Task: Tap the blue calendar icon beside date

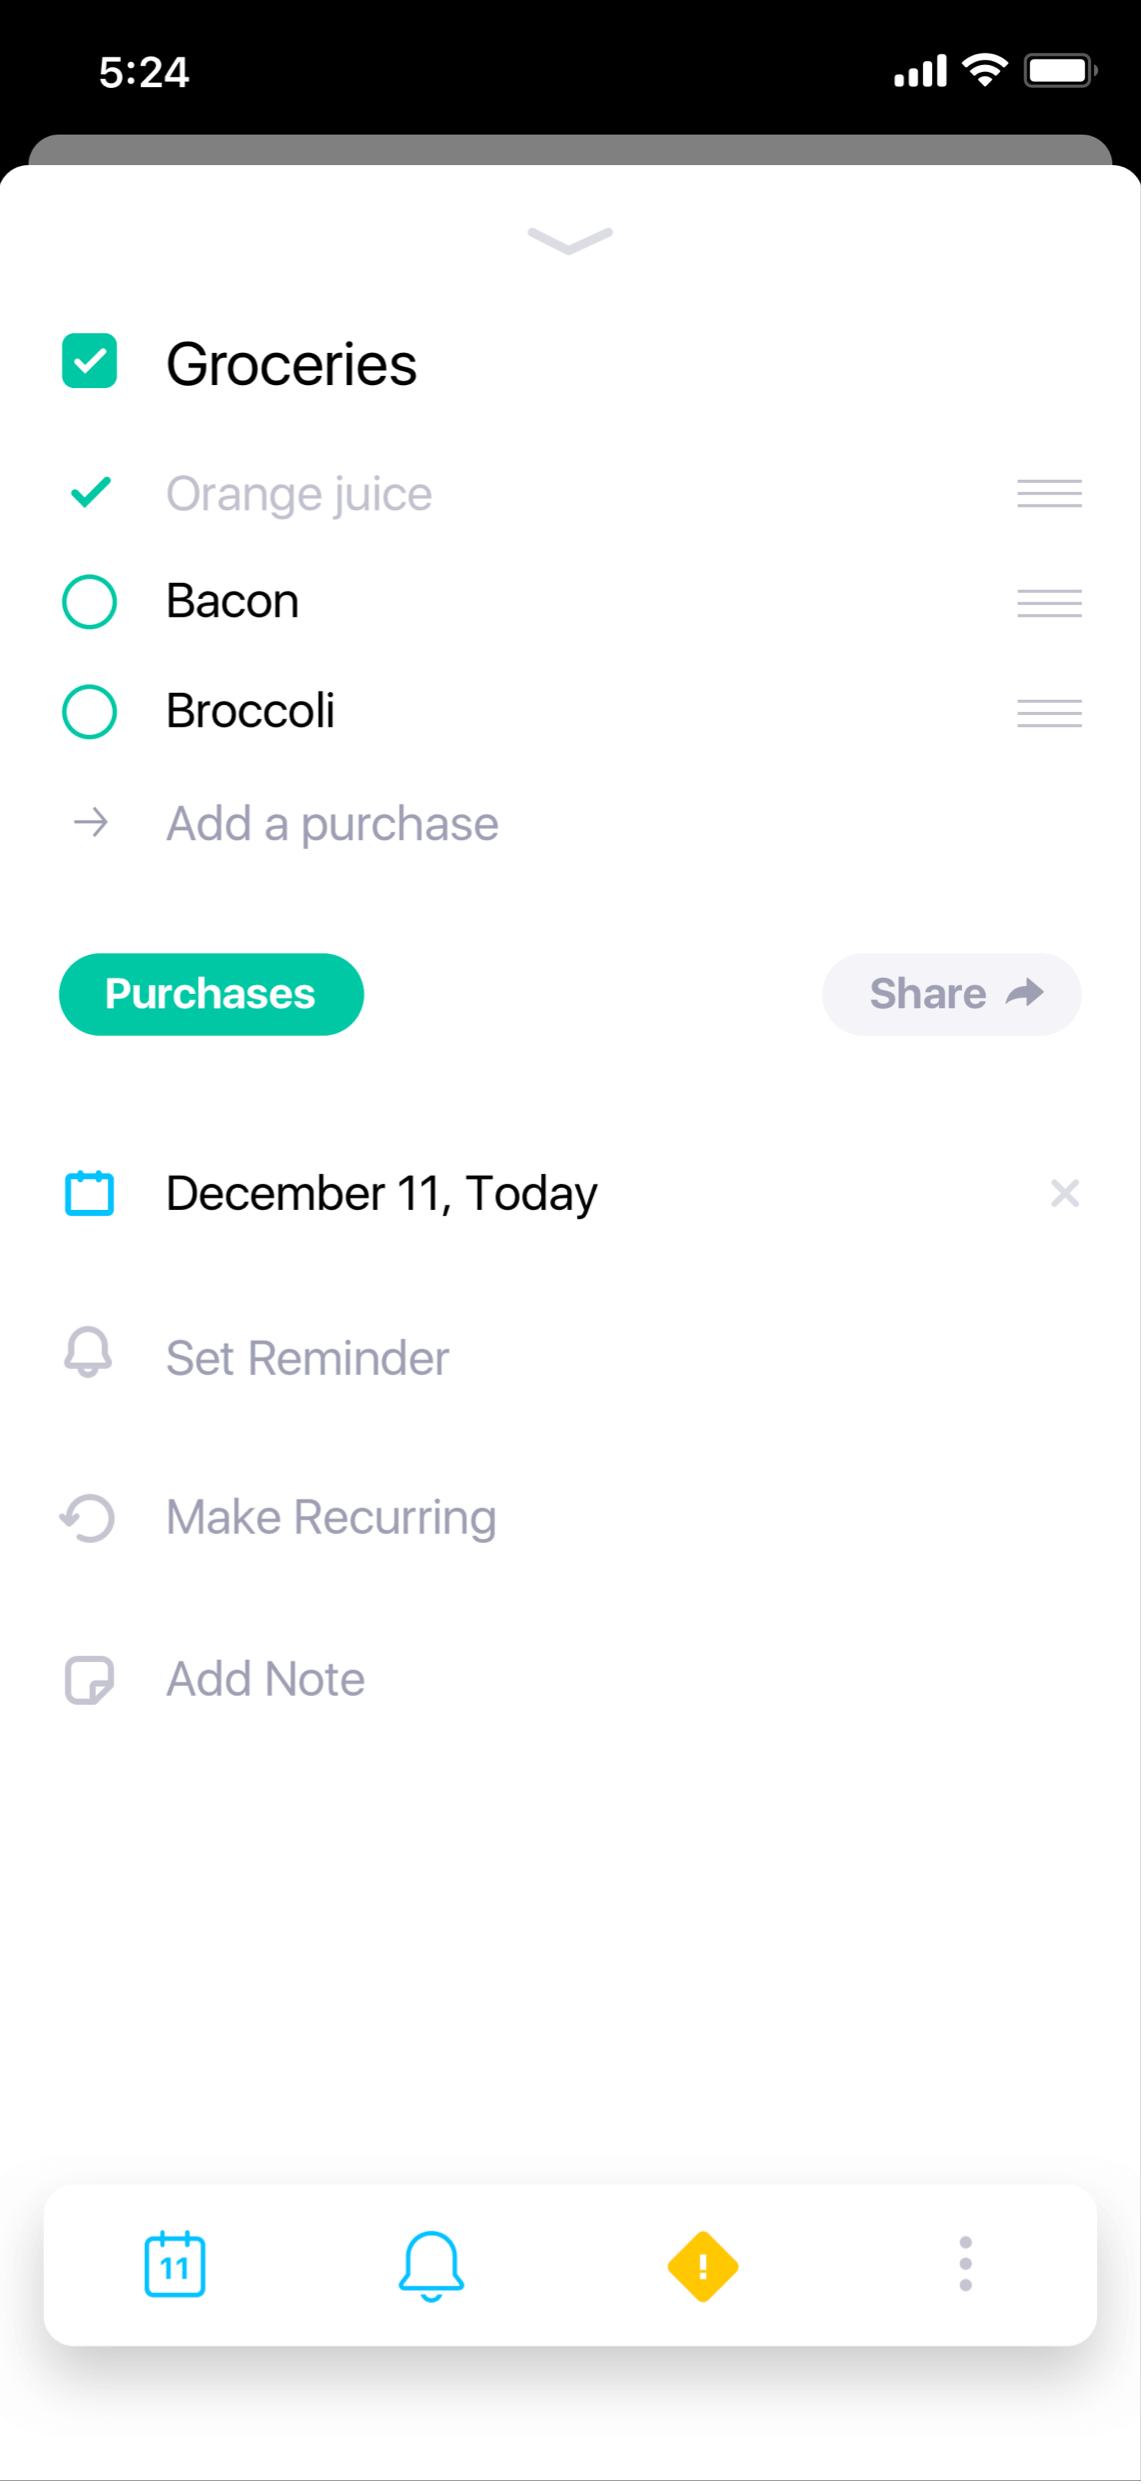Action: tap(89, 1193)
